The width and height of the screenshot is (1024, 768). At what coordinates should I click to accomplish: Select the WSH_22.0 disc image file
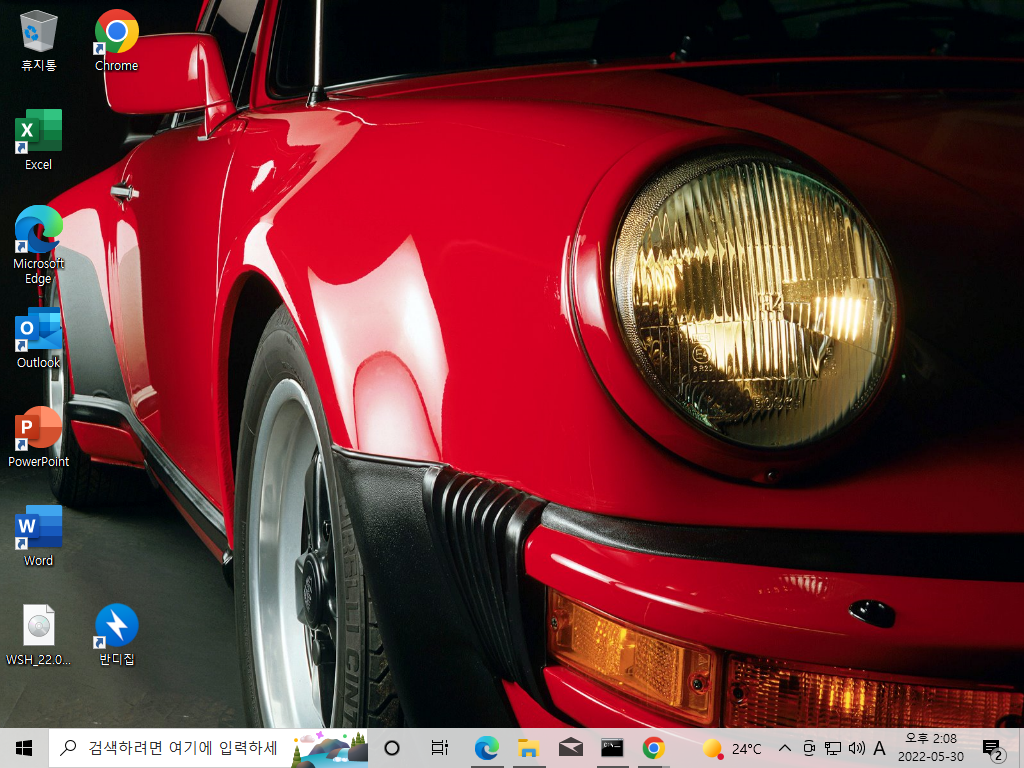click(x=39, y=635)
